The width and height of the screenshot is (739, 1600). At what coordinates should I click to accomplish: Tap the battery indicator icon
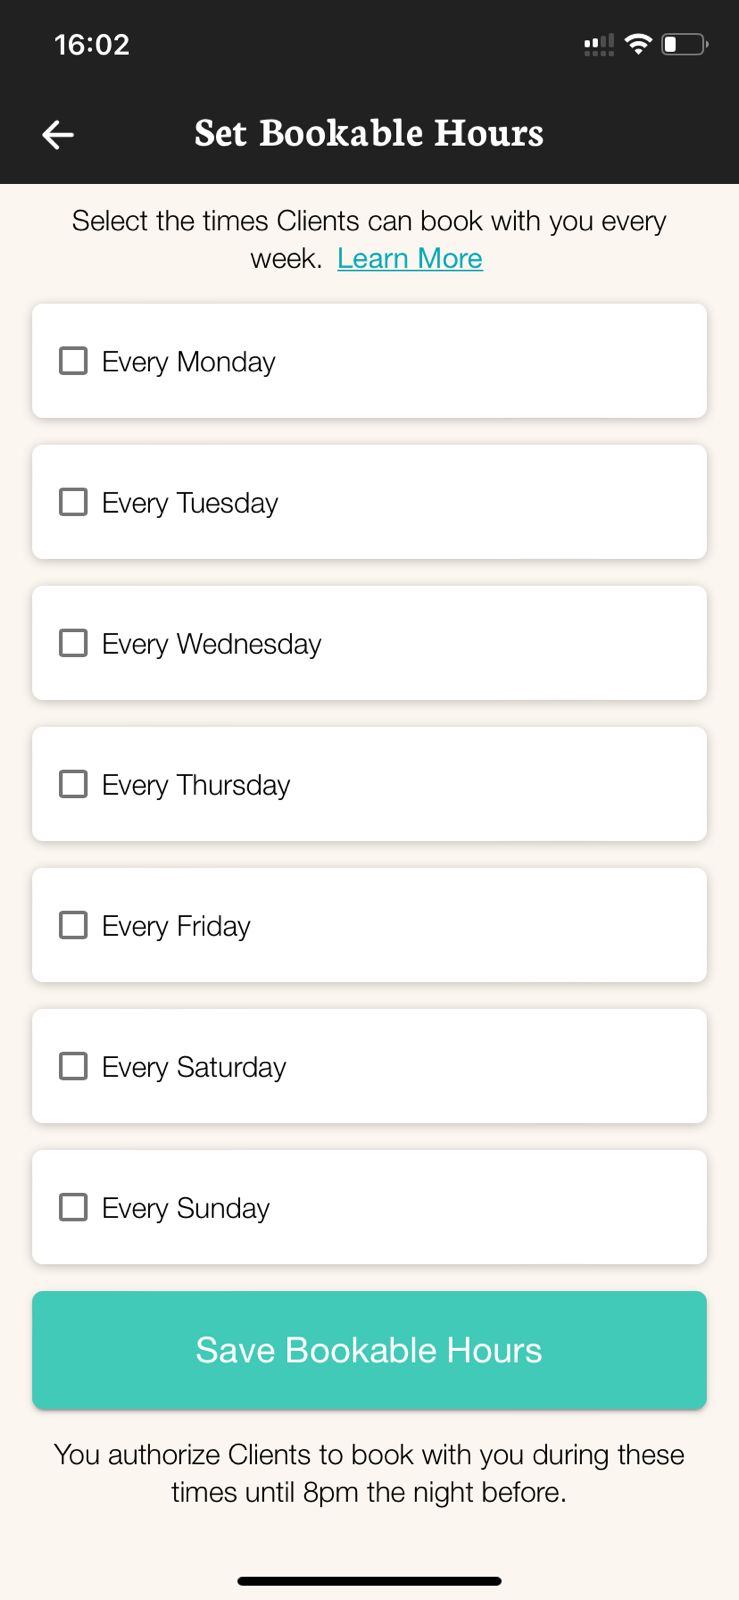[x=685, y=44]
